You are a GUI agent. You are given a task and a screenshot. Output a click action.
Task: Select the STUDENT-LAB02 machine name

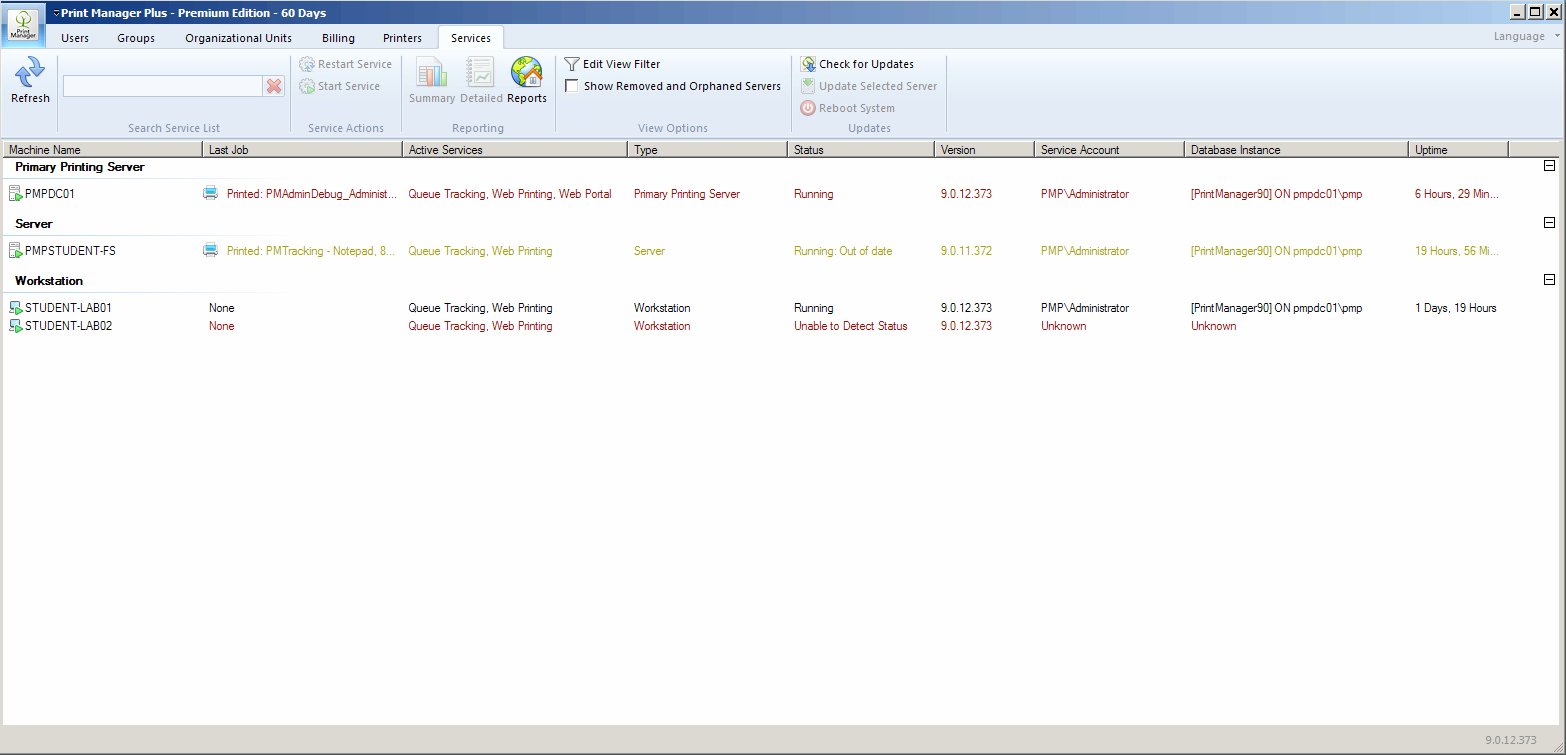click(x=68, y=326)
